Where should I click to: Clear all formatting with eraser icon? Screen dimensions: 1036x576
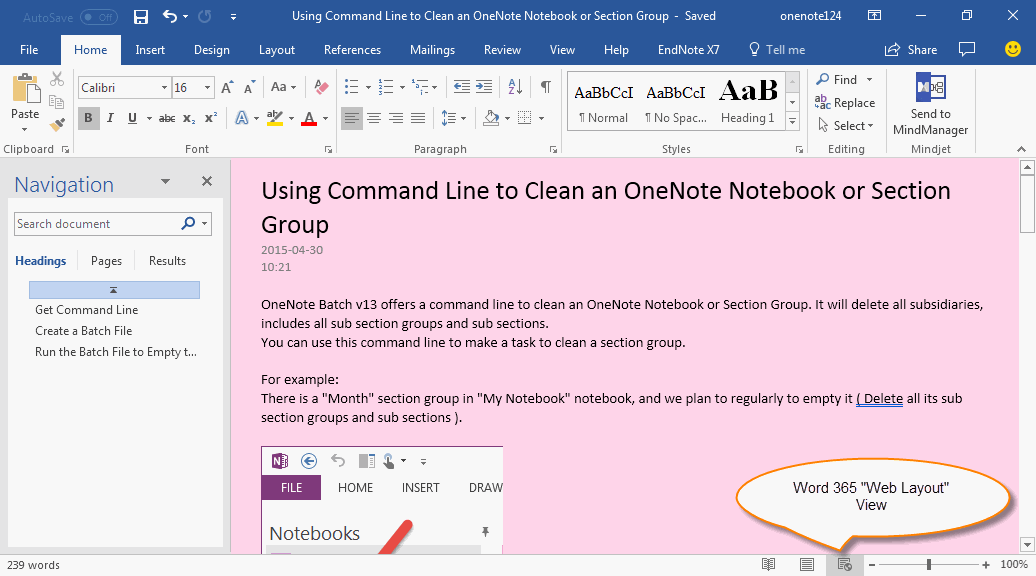321,87
